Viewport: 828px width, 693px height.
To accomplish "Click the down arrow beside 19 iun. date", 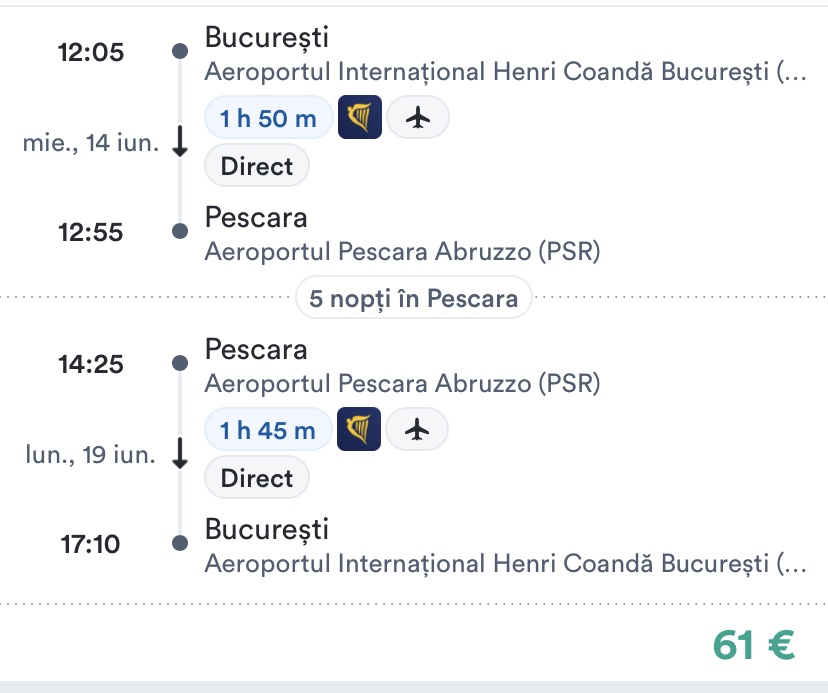I will pos(180,455).
